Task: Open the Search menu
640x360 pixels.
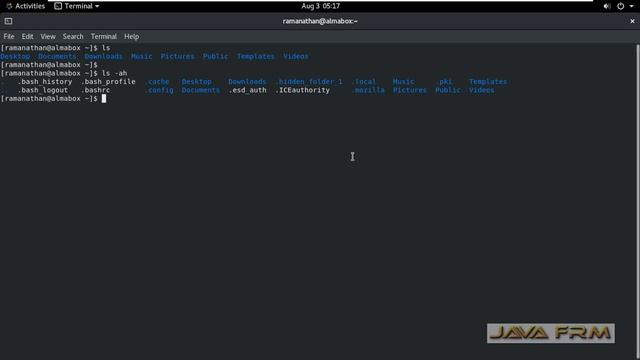Action: (x=73, y=37)
